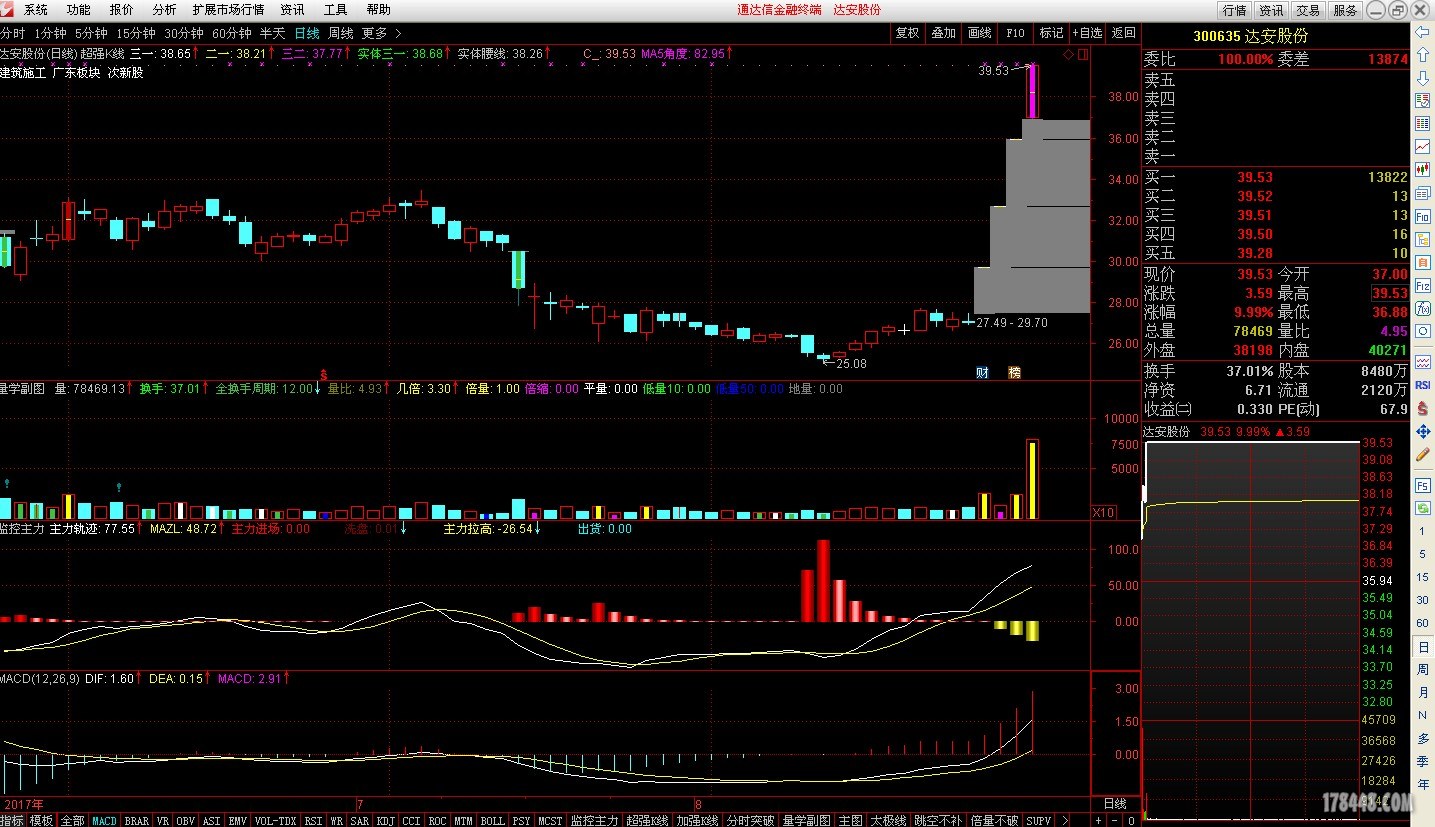1435x827 pixels.
Task: Open the 扩展市场行情 menu
Action: click(x=228, y=10)
